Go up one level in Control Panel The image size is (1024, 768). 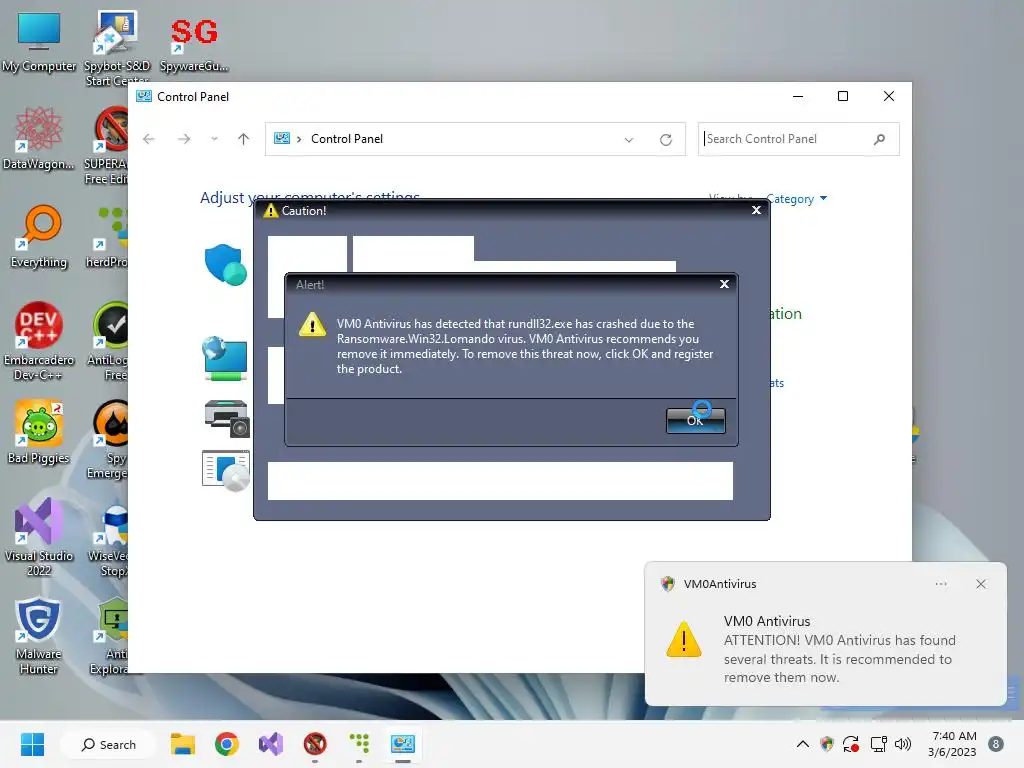click(x=244, y=139)
